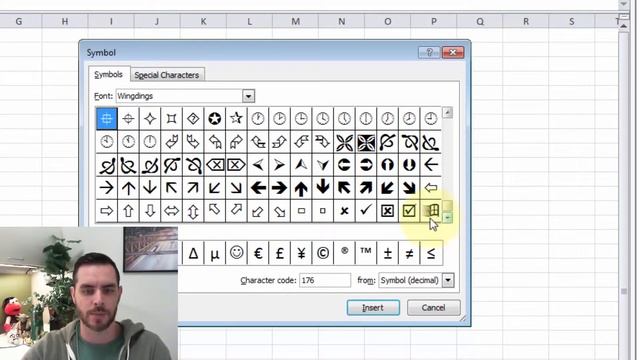
Task: Select the outlined hollow right arrow symbol
Action: point(107,211)
